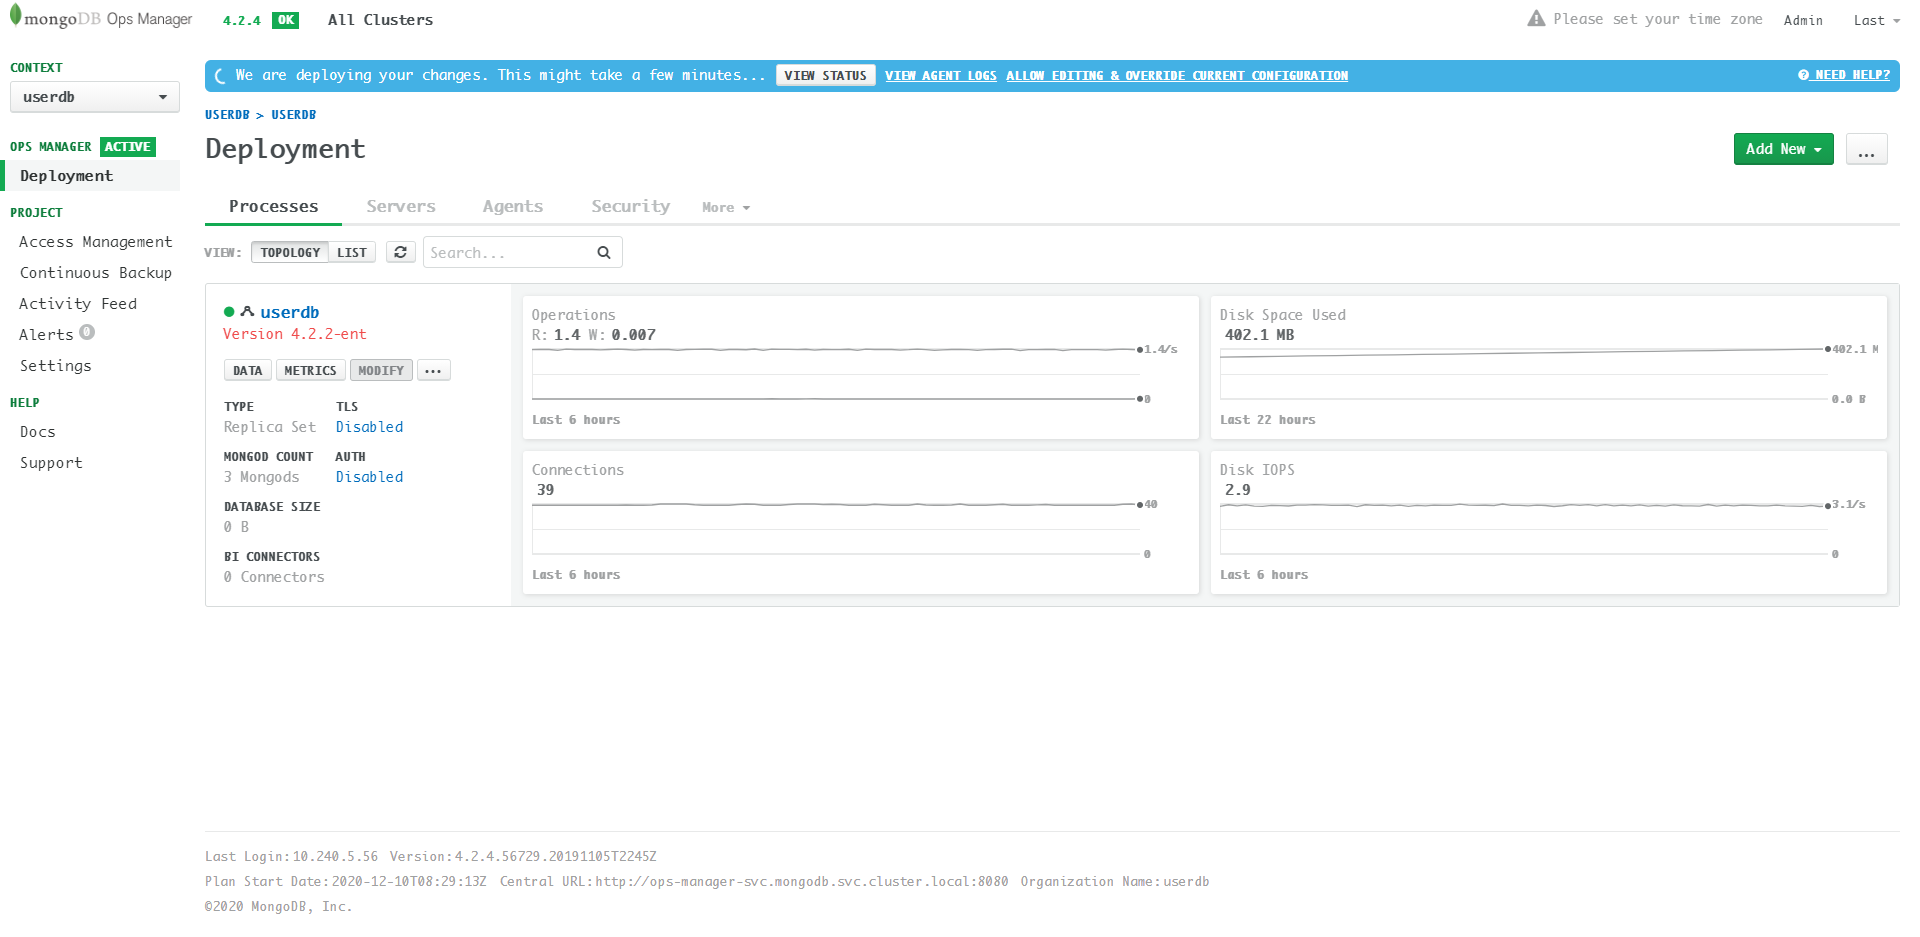The image size is (1920, 937).
Task: Open the ellipsis menu next to MODIFY
Action: [433, 370]
